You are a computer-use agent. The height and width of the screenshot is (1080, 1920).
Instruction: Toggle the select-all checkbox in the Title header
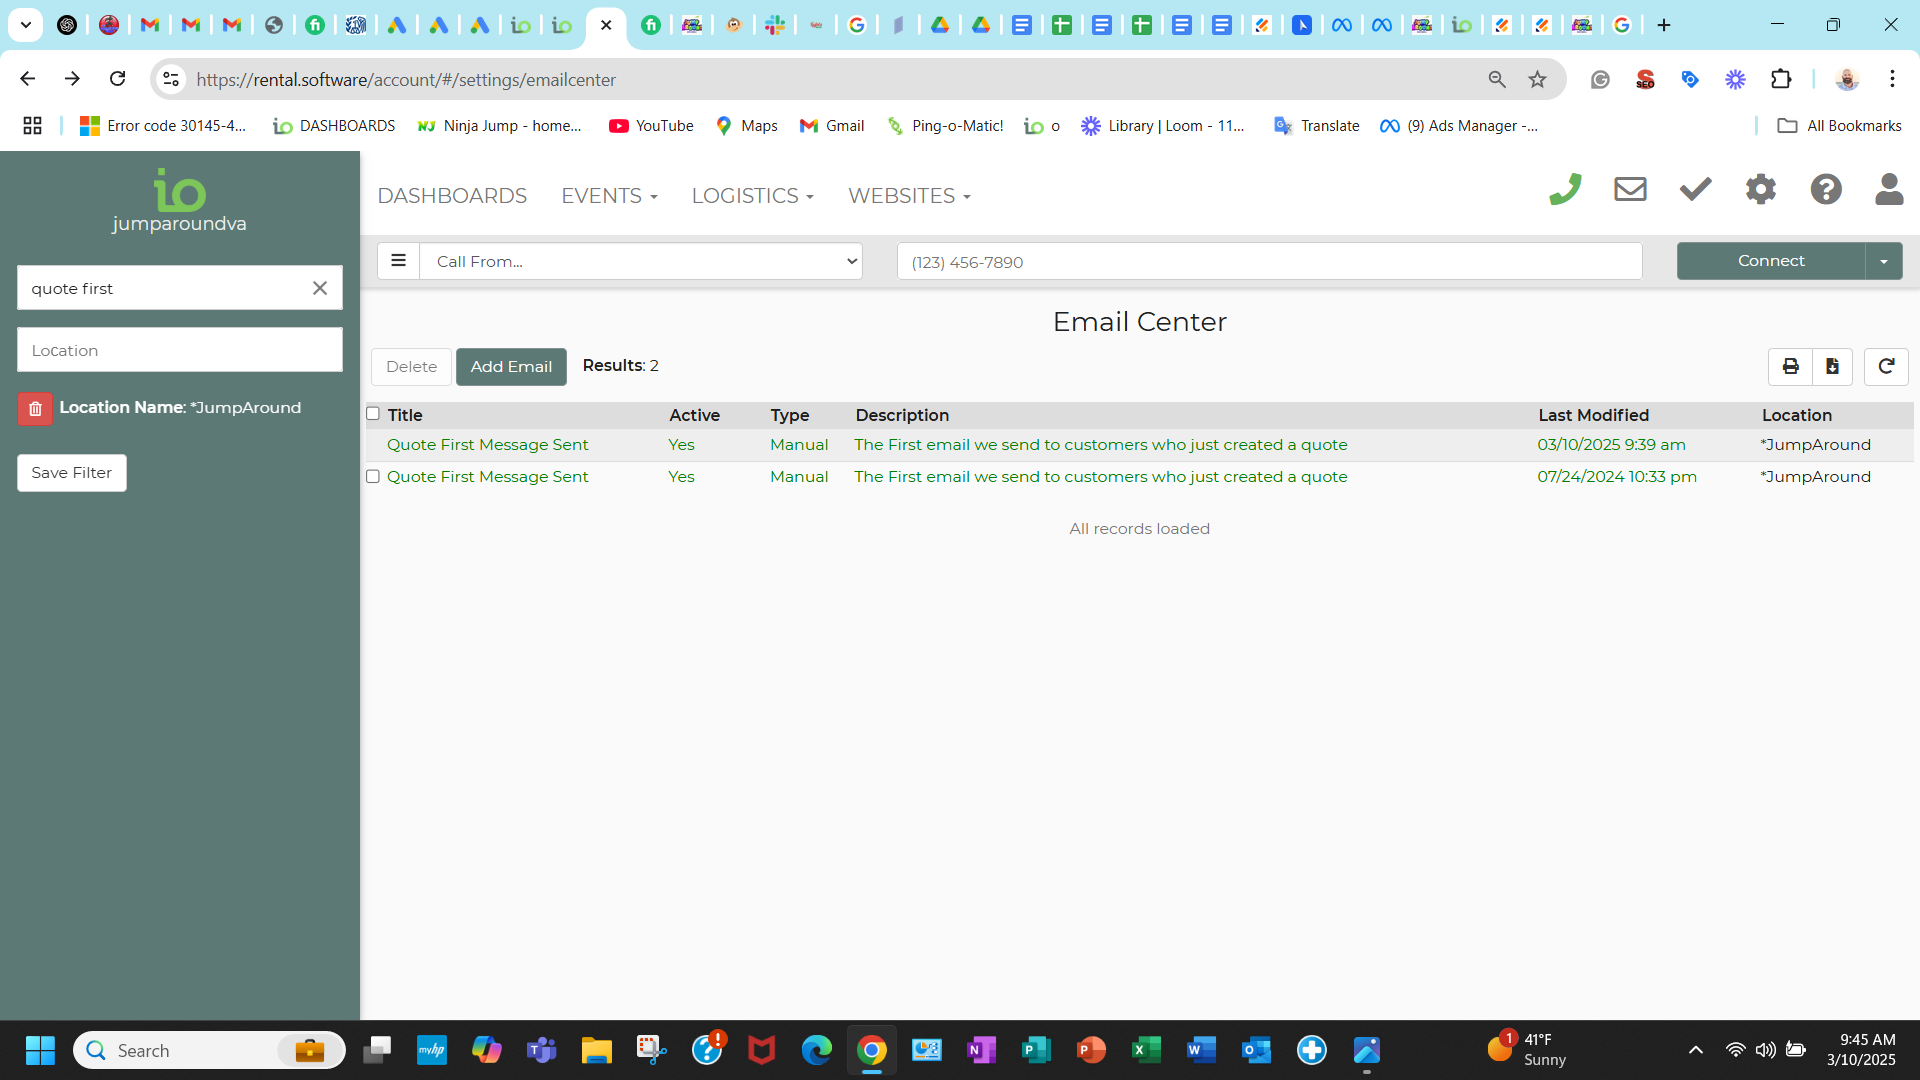click(373, 413)
